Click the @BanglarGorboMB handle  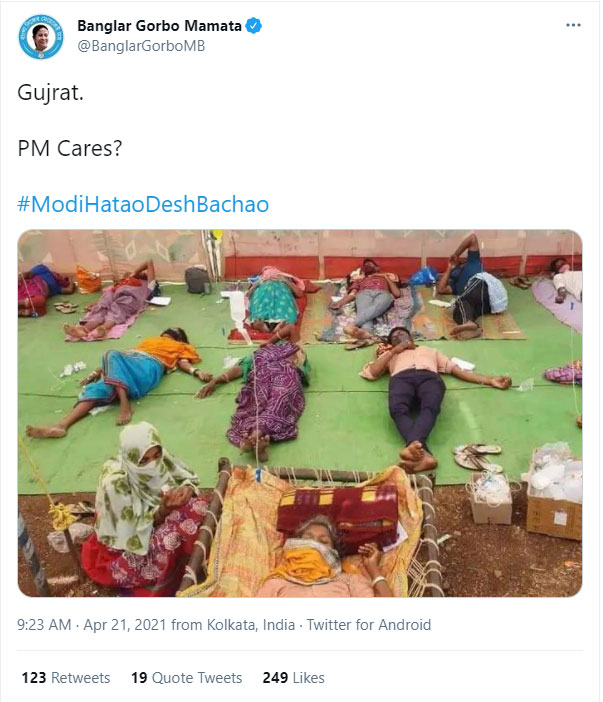coord(141,46)
